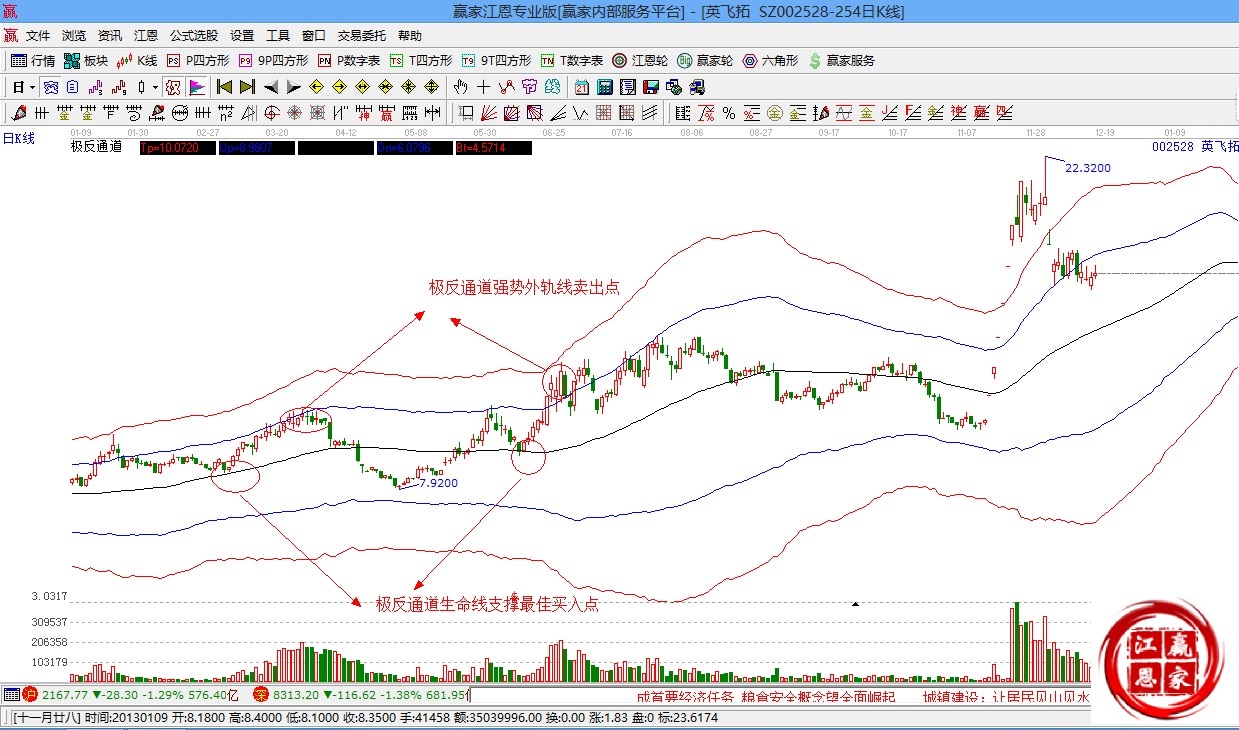Click the command input field in status bar

(550, 695)
